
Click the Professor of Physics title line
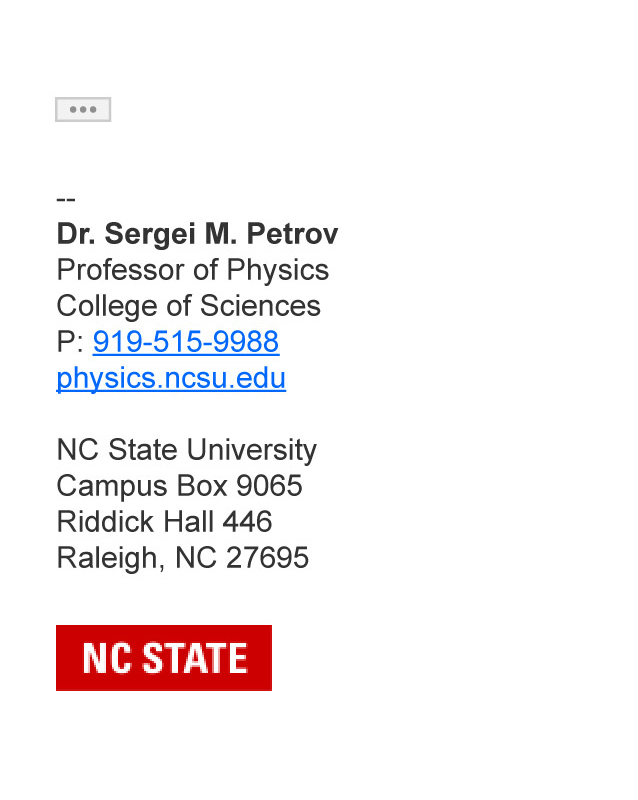click(193, 270)
